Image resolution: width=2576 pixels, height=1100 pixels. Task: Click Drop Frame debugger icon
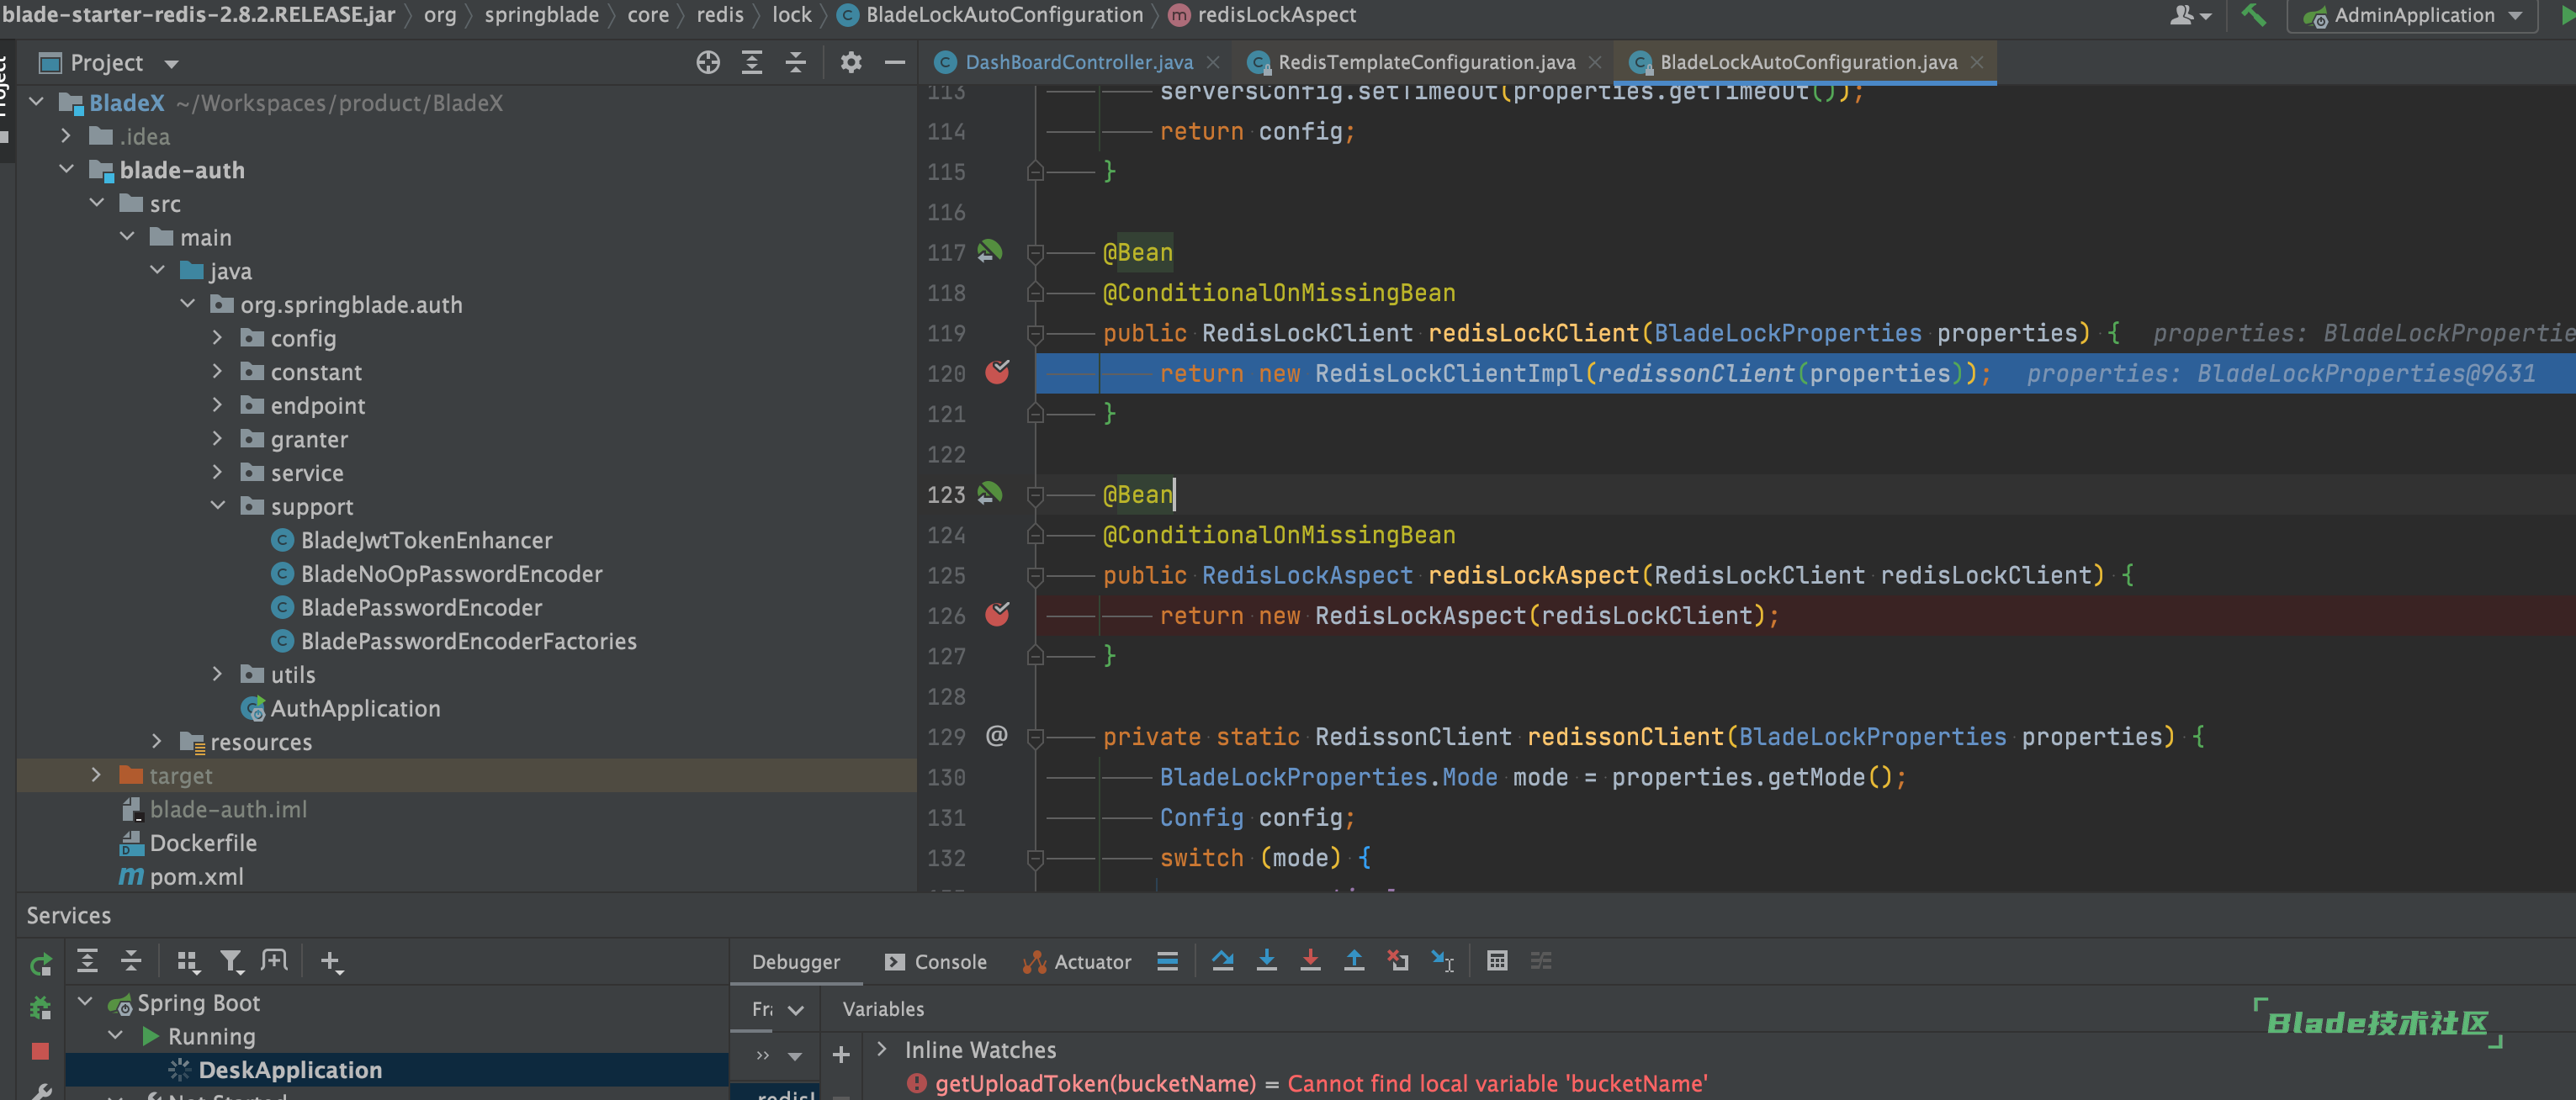click(1398, 961)
